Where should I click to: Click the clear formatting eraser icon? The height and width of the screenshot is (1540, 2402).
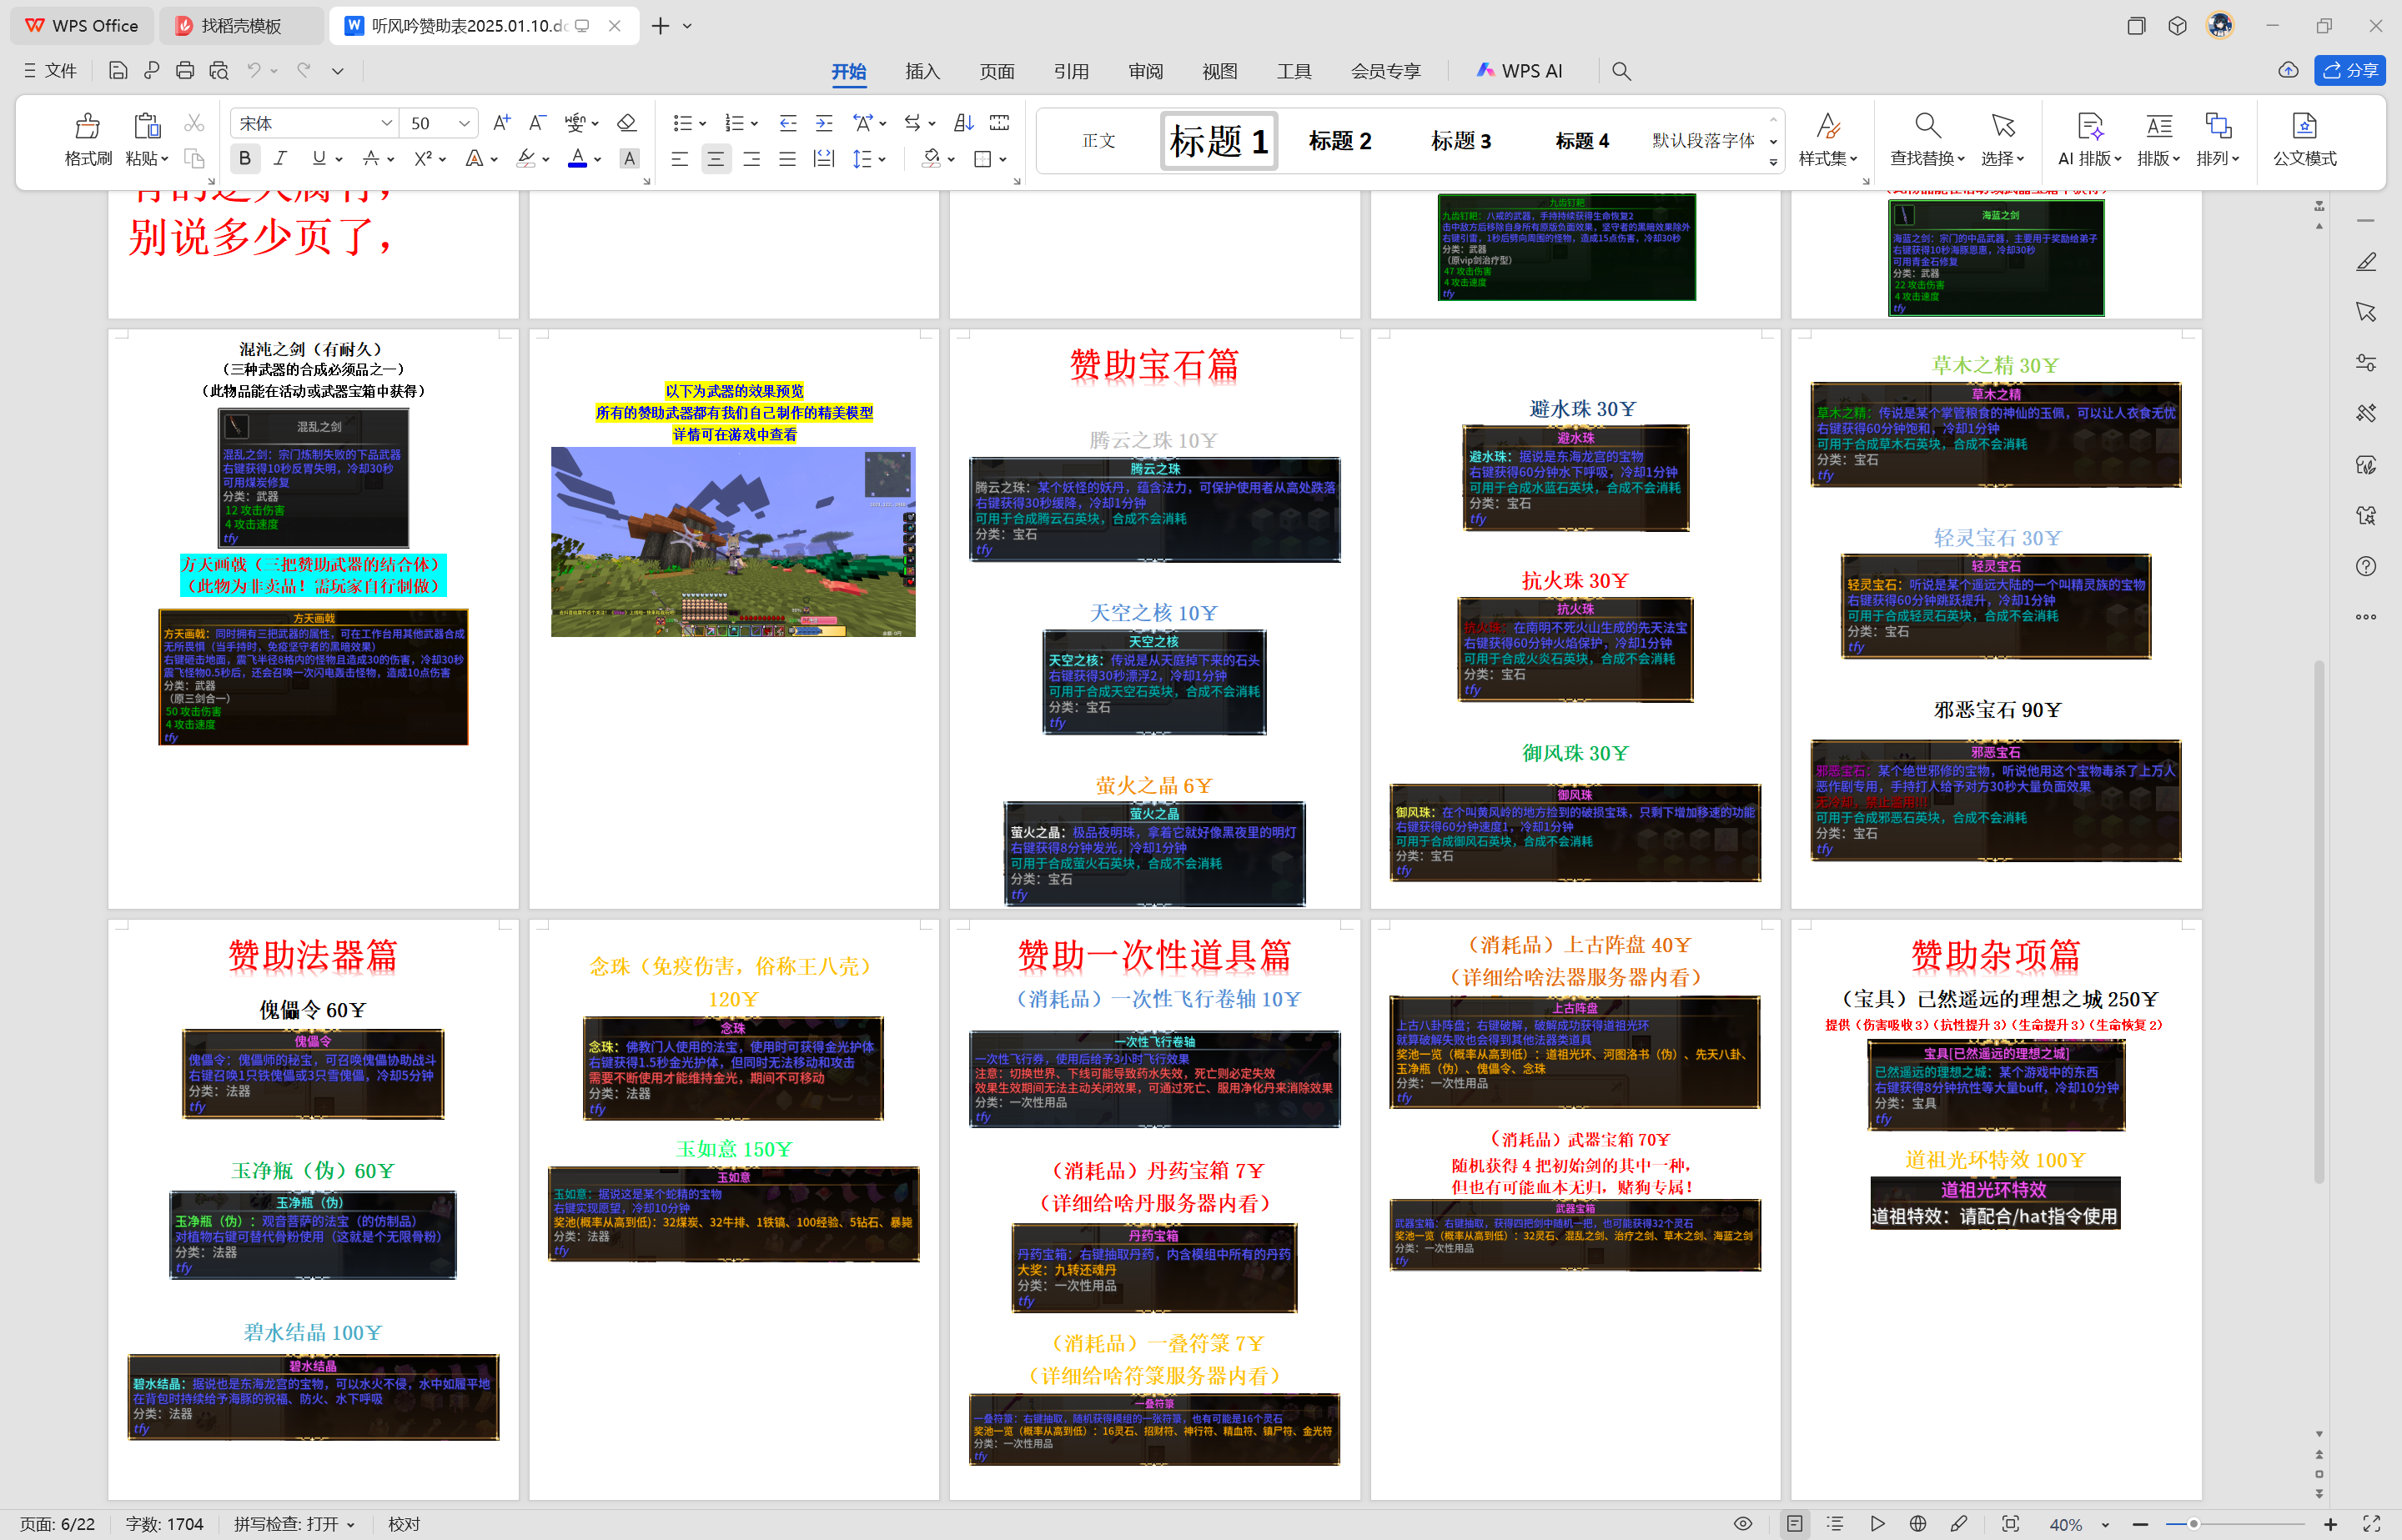tap(627, 123)
